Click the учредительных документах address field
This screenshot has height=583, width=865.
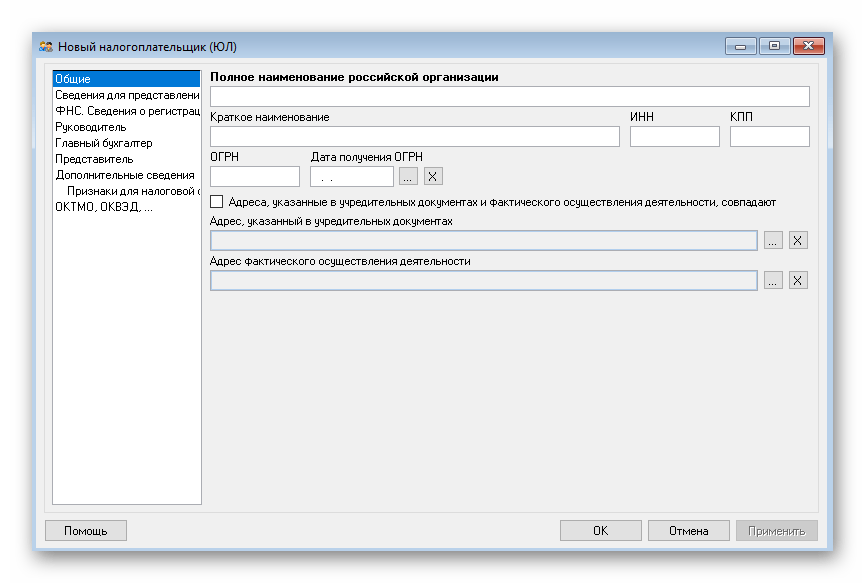pyautogui.click(x=484, y=240)
